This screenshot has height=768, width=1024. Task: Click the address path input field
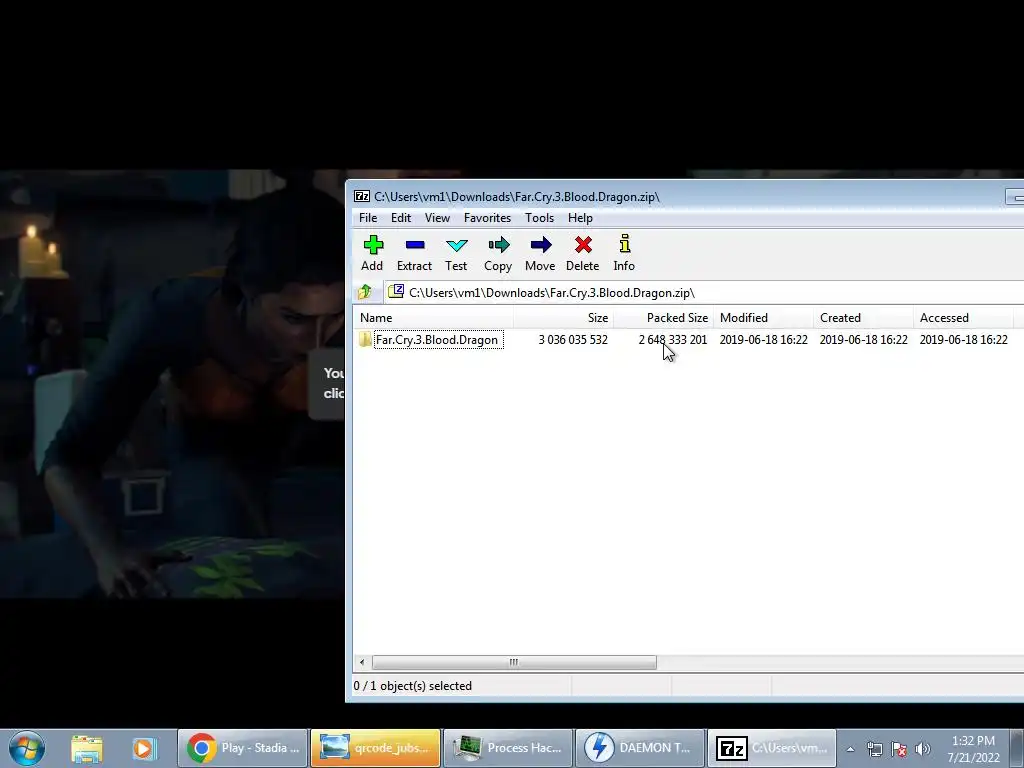(705, 293)
